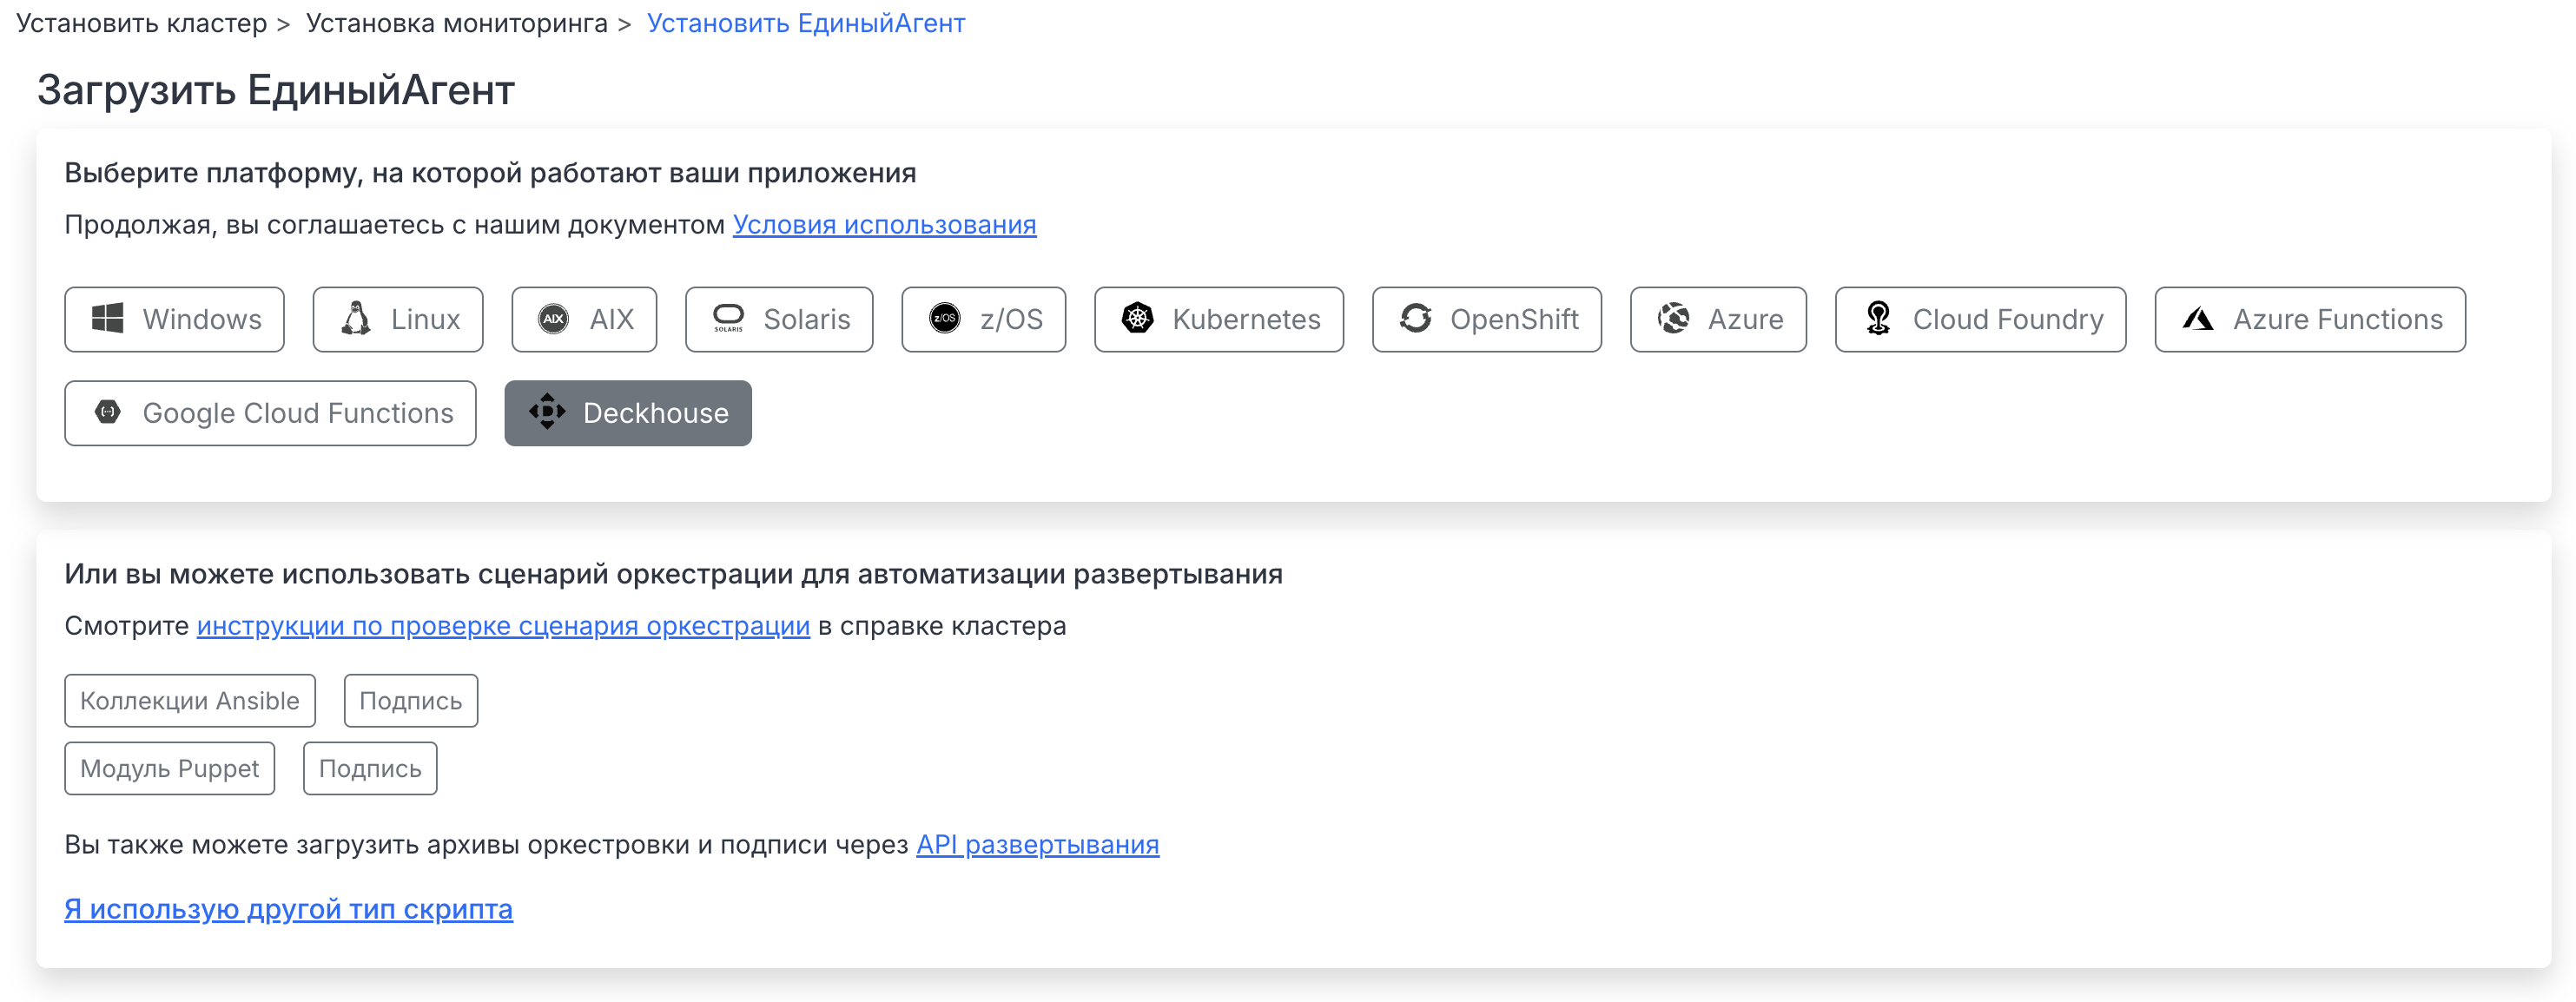This screenshot has width=2576, height=1002.
Task: Select the Solaris platform icon
Action: (728, 319)
